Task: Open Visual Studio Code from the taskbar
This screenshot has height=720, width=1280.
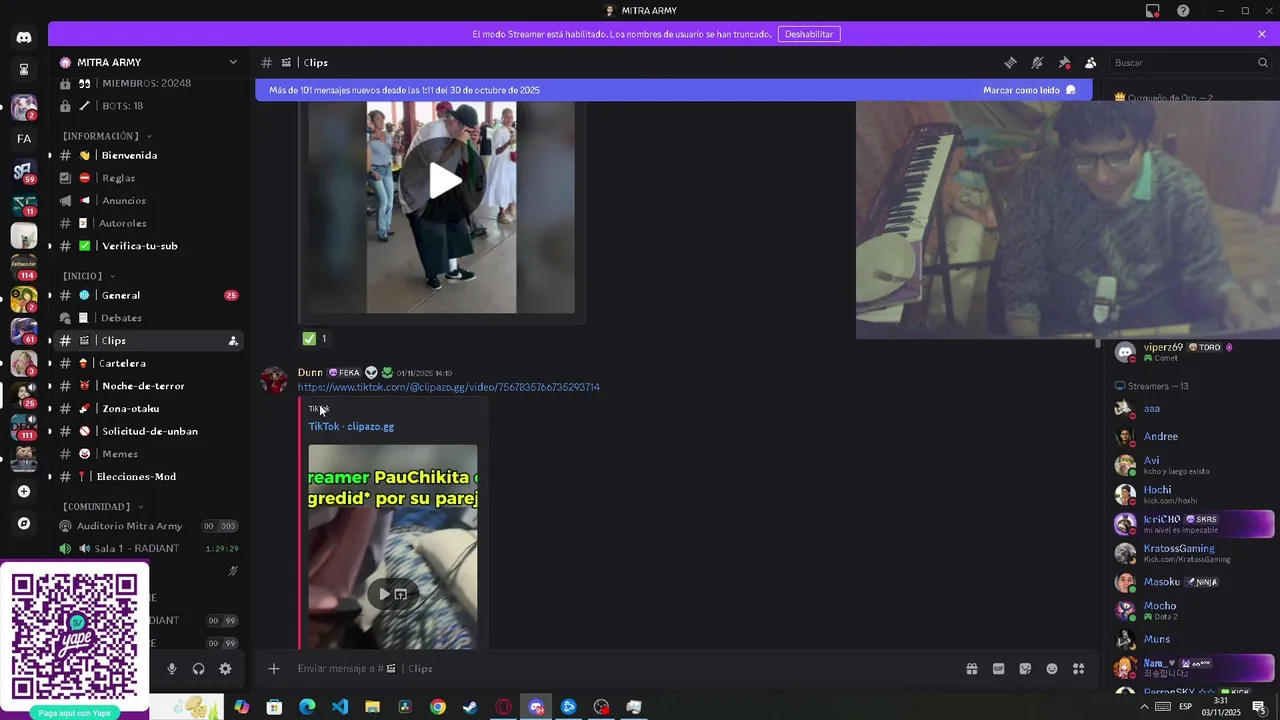Action: click(x=340, y=707)
